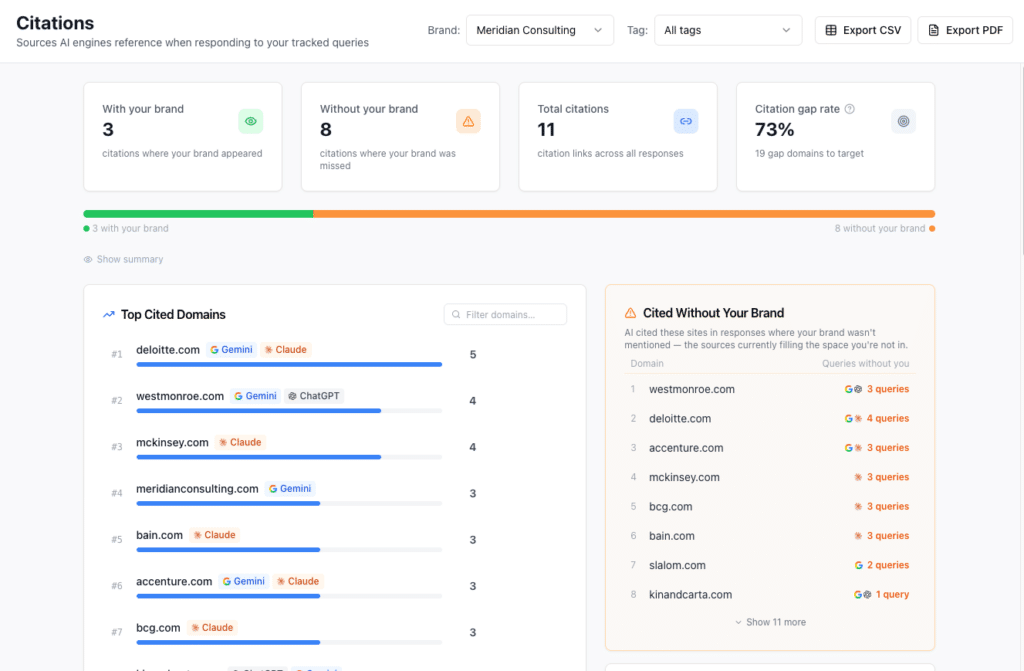This screenshot has width=1024, height=671.
Task: Open 1 query link for kinandcarta.com
Action: point(892,595)
